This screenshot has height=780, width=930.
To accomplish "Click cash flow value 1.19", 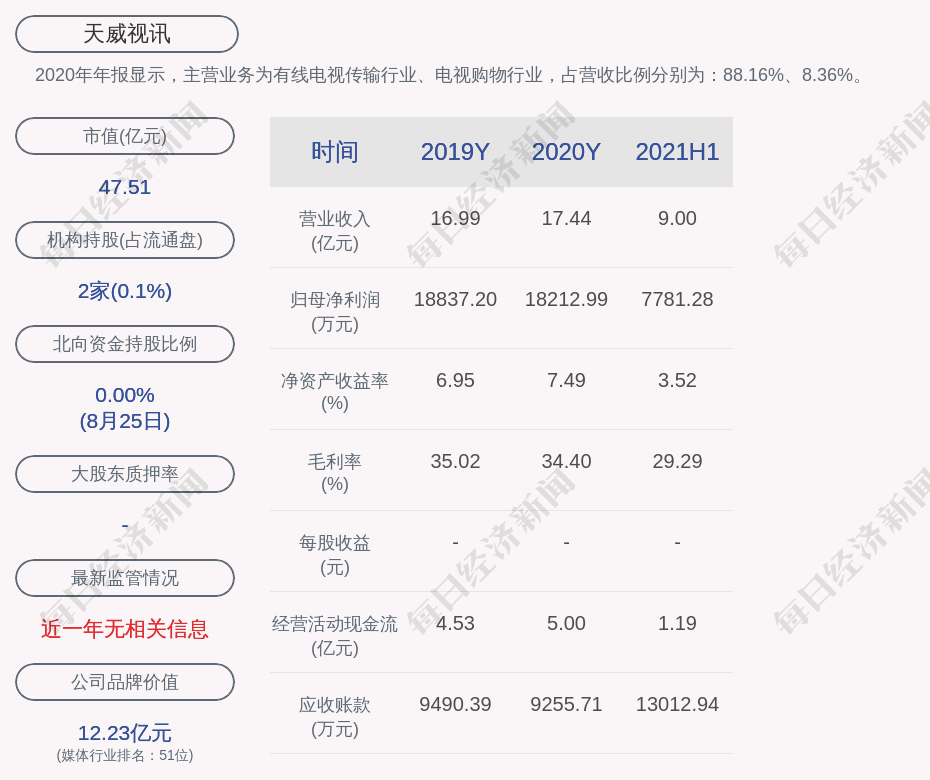I will pos(677,623).
